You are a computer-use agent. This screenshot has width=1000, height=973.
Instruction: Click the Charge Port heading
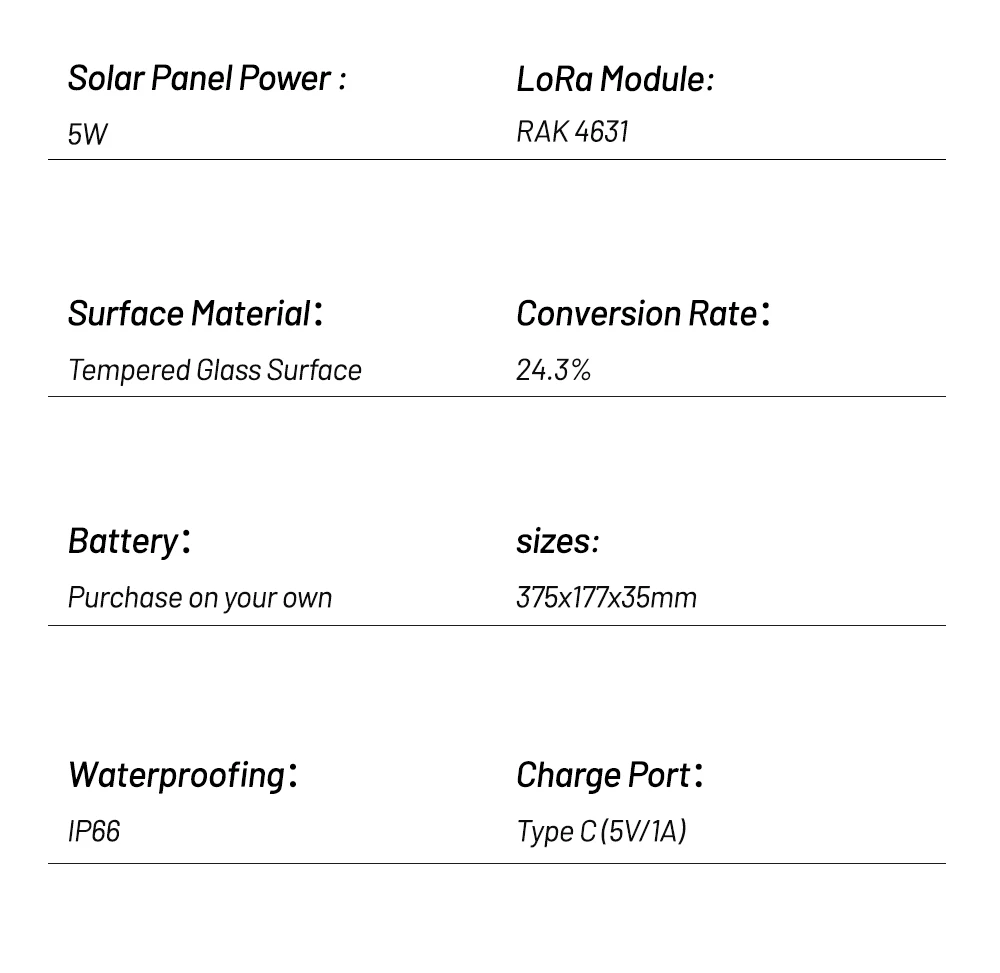click(609, 776)
